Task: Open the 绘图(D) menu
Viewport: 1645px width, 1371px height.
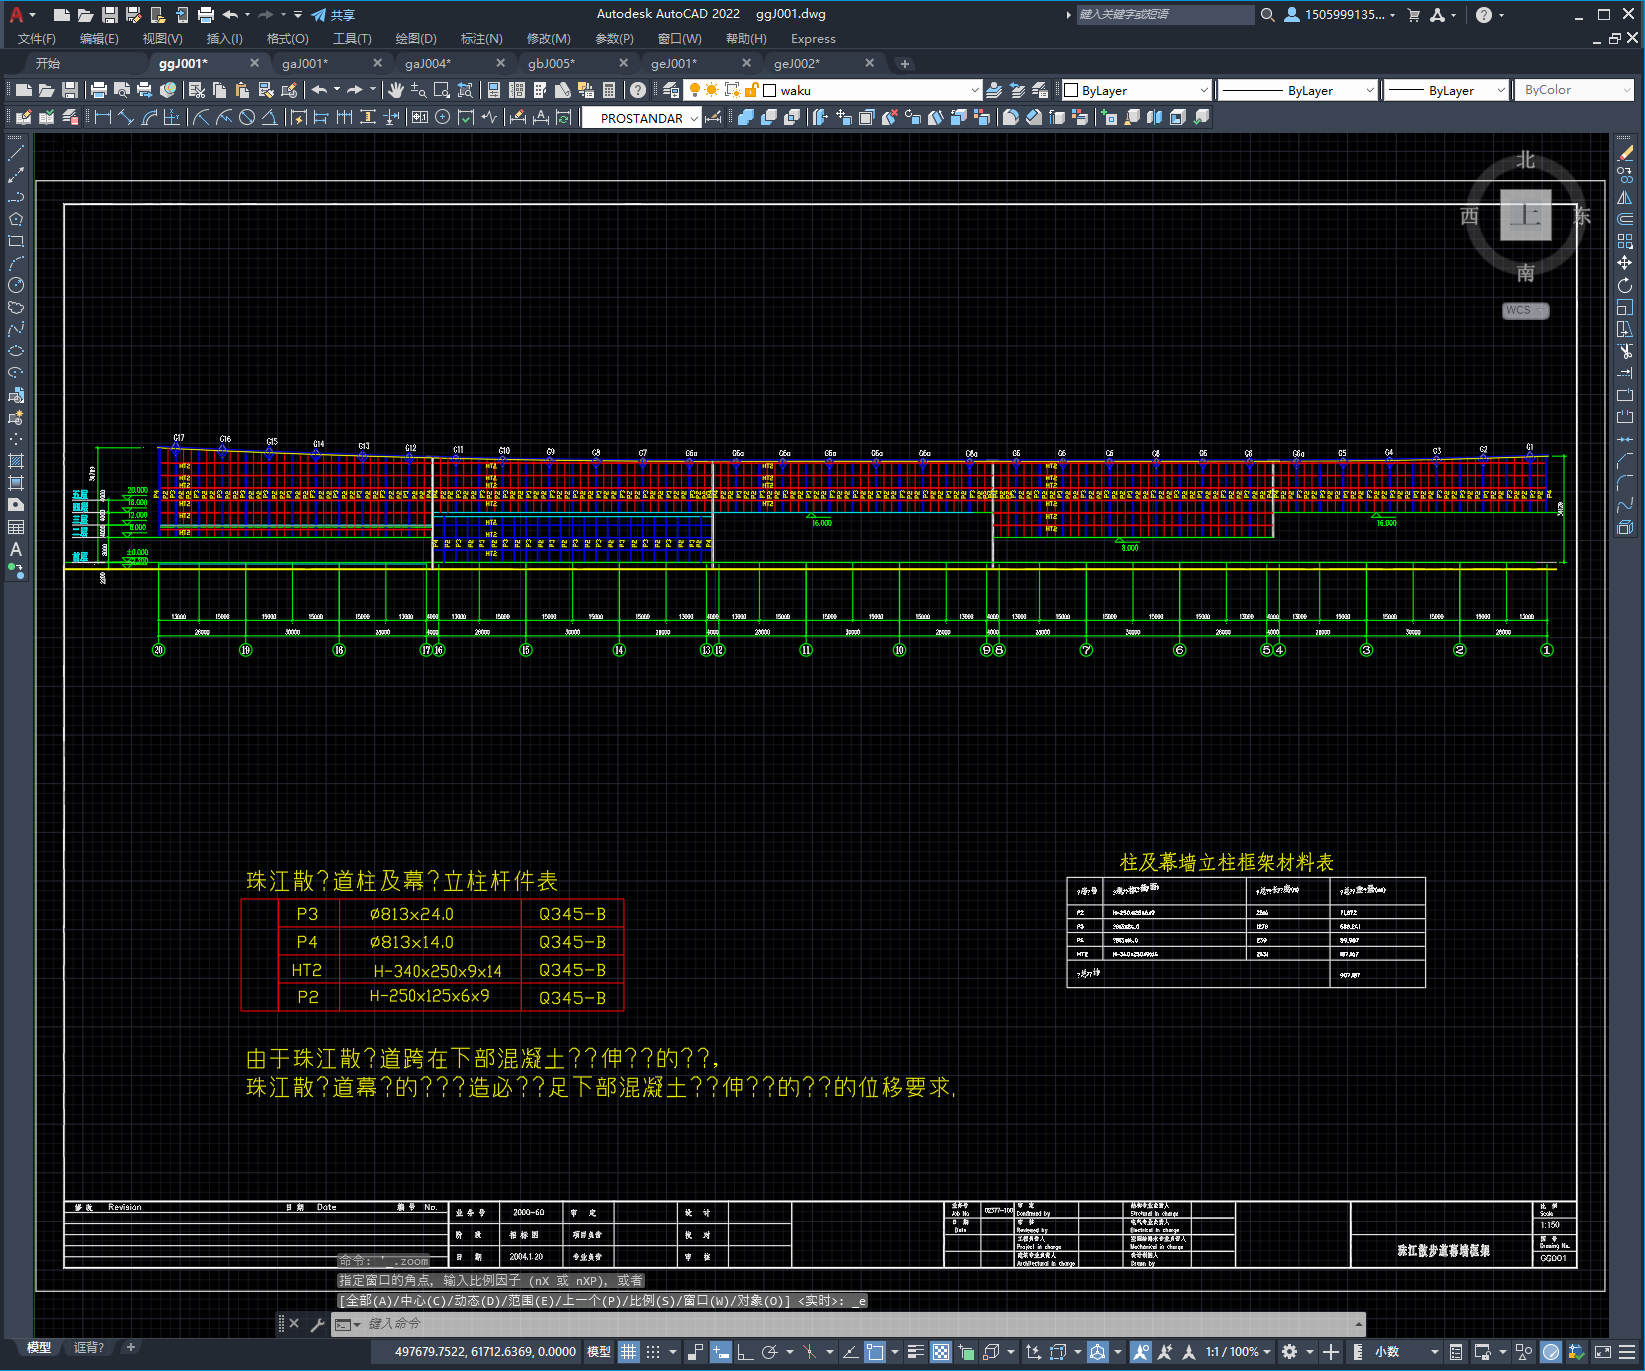Action: [416, 39]
